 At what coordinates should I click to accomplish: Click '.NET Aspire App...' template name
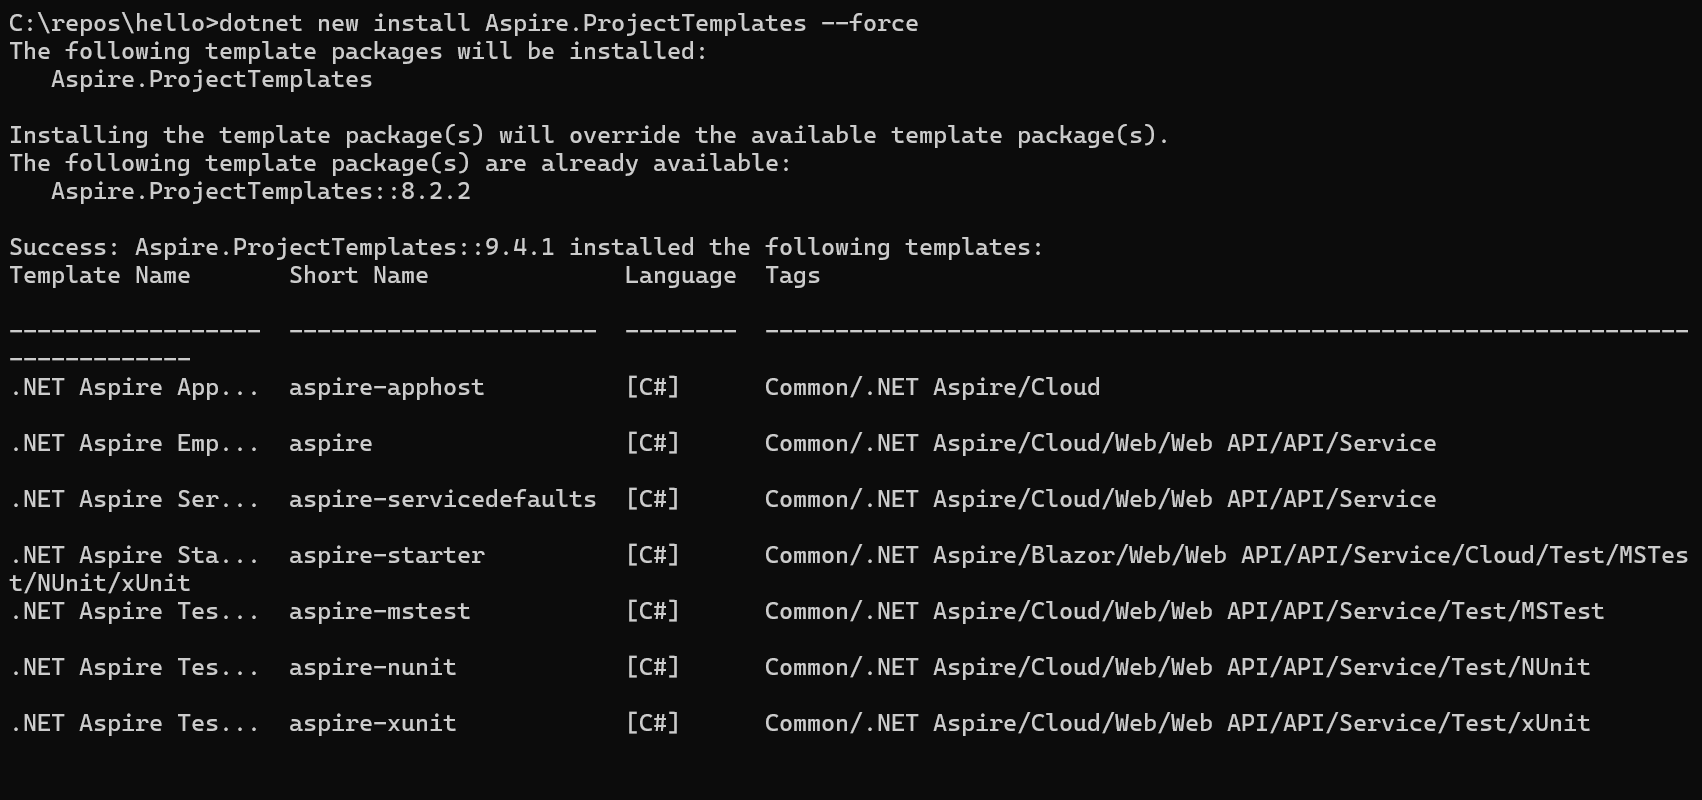[x=134, y=387]
